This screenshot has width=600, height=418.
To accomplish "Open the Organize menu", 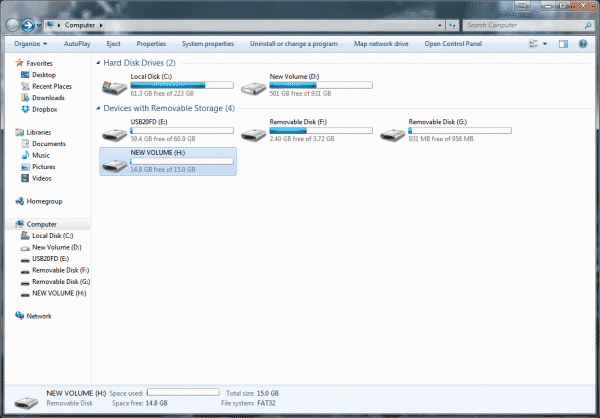I will click(x=31, y=44).
